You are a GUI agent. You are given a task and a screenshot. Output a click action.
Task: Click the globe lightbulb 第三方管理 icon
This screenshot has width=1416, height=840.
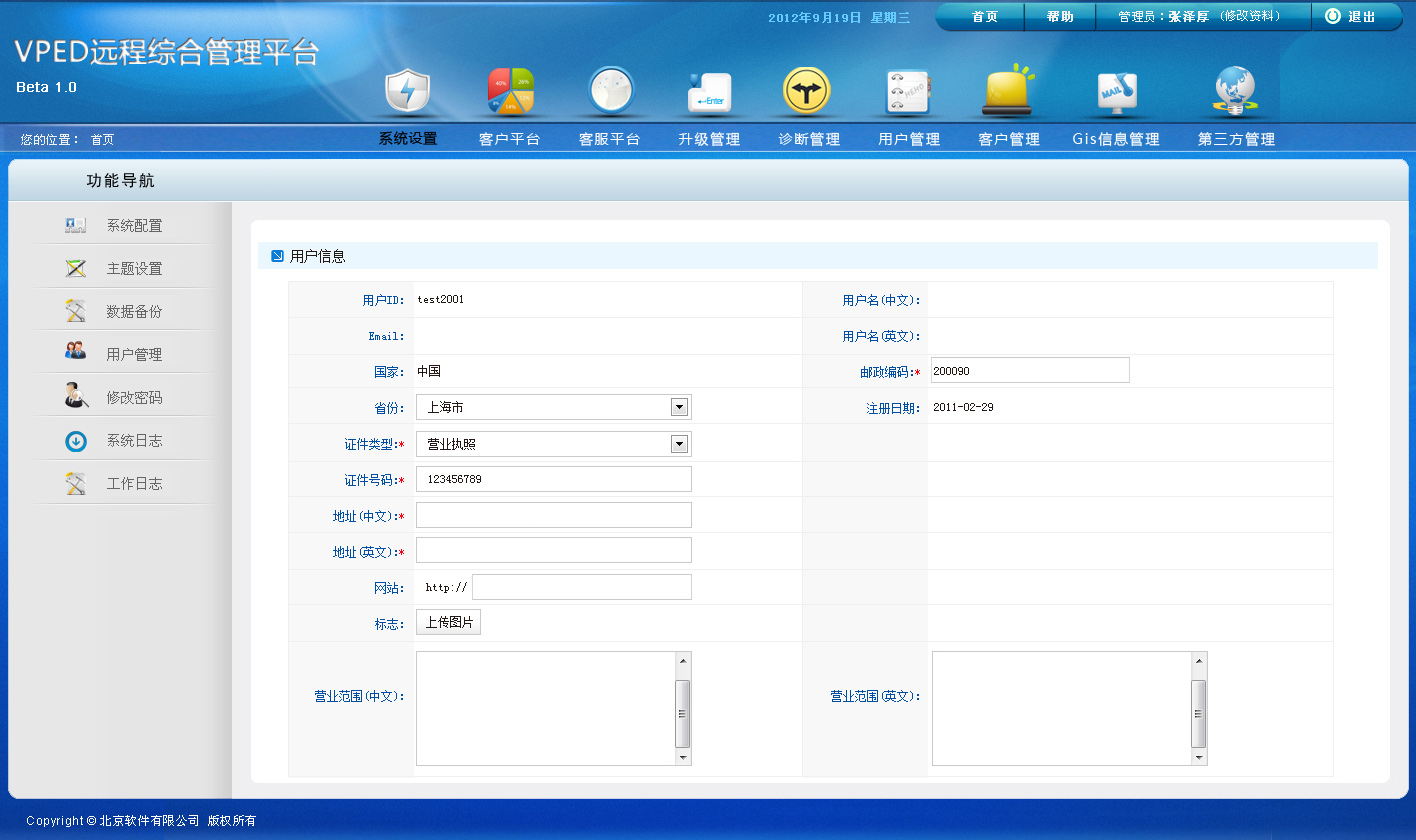pyautogui.click(x=1236, y=91)
